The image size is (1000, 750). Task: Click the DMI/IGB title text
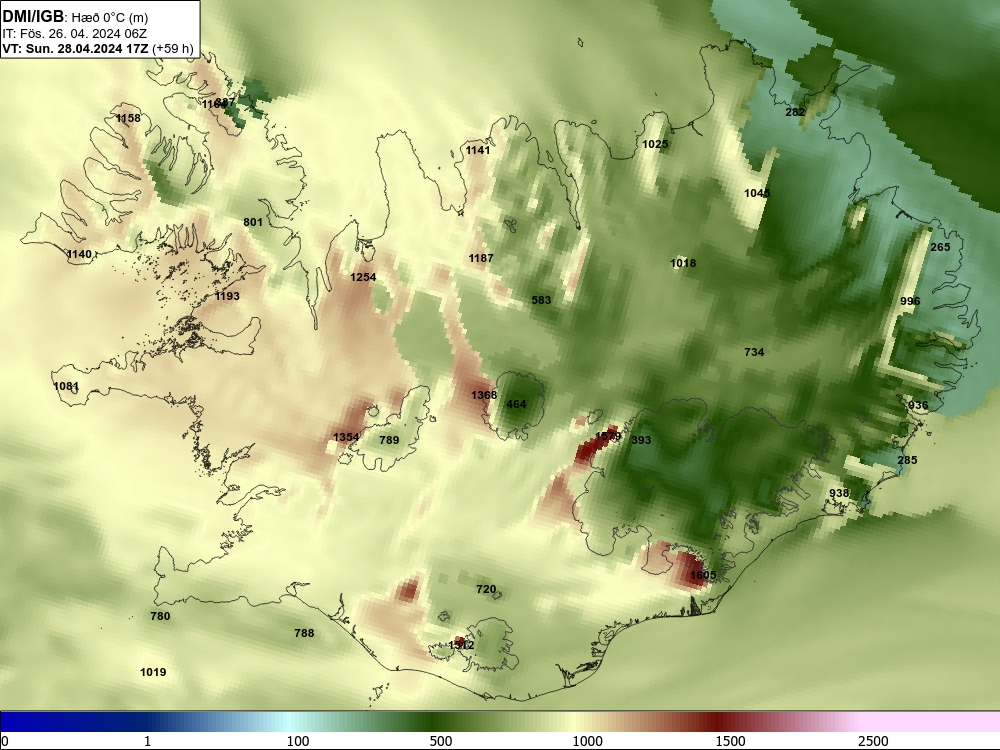34,16
